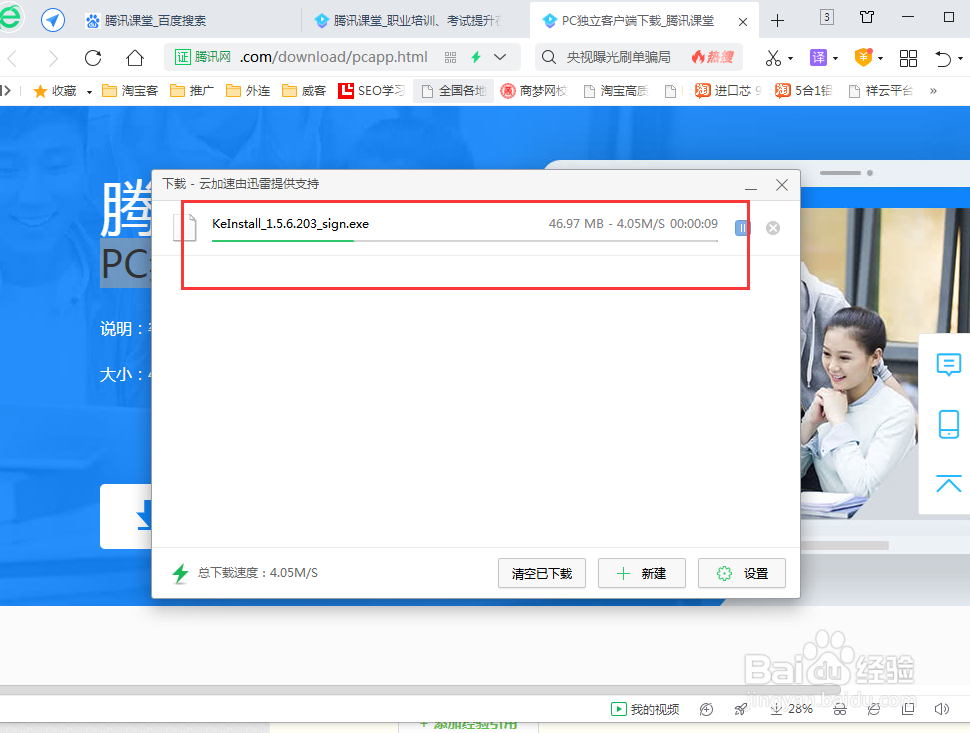Click 新建 new download button
The width and height of the screenshot is (970, 733).
point(642,573)
